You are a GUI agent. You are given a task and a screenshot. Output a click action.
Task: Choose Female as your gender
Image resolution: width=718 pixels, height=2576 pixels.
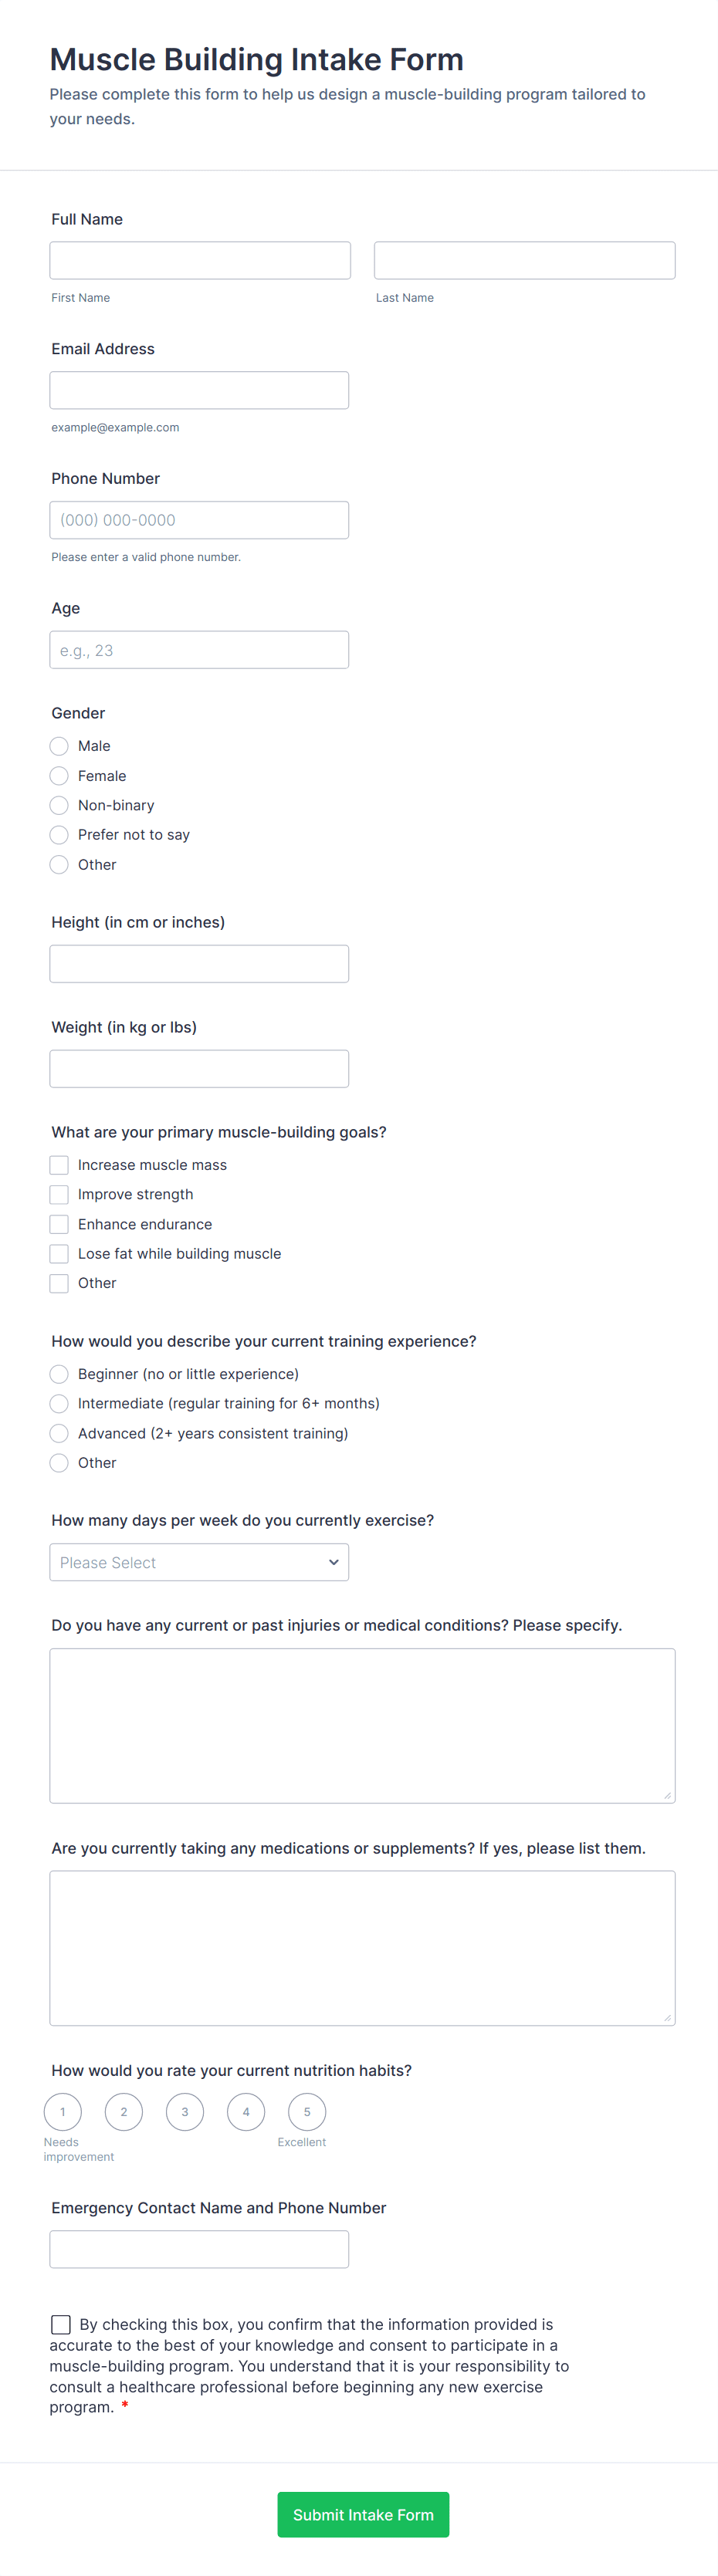[59, 775]
